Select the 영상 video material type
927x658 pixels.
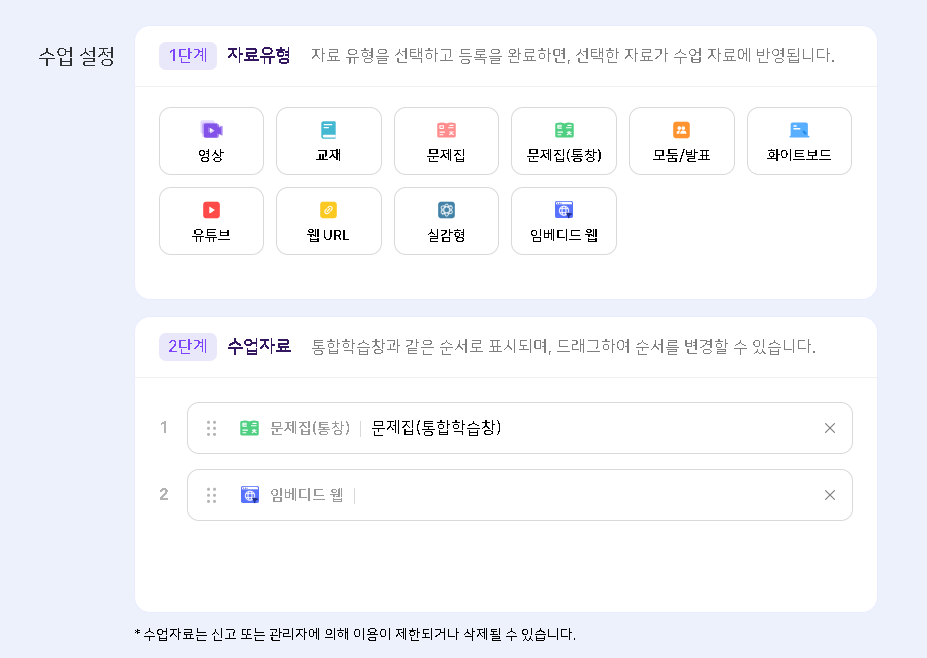coord(211,141)
